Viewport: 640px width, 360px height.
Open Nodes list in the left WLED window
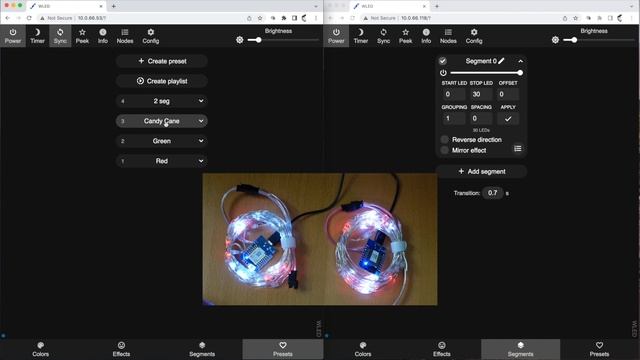(125, 36)
